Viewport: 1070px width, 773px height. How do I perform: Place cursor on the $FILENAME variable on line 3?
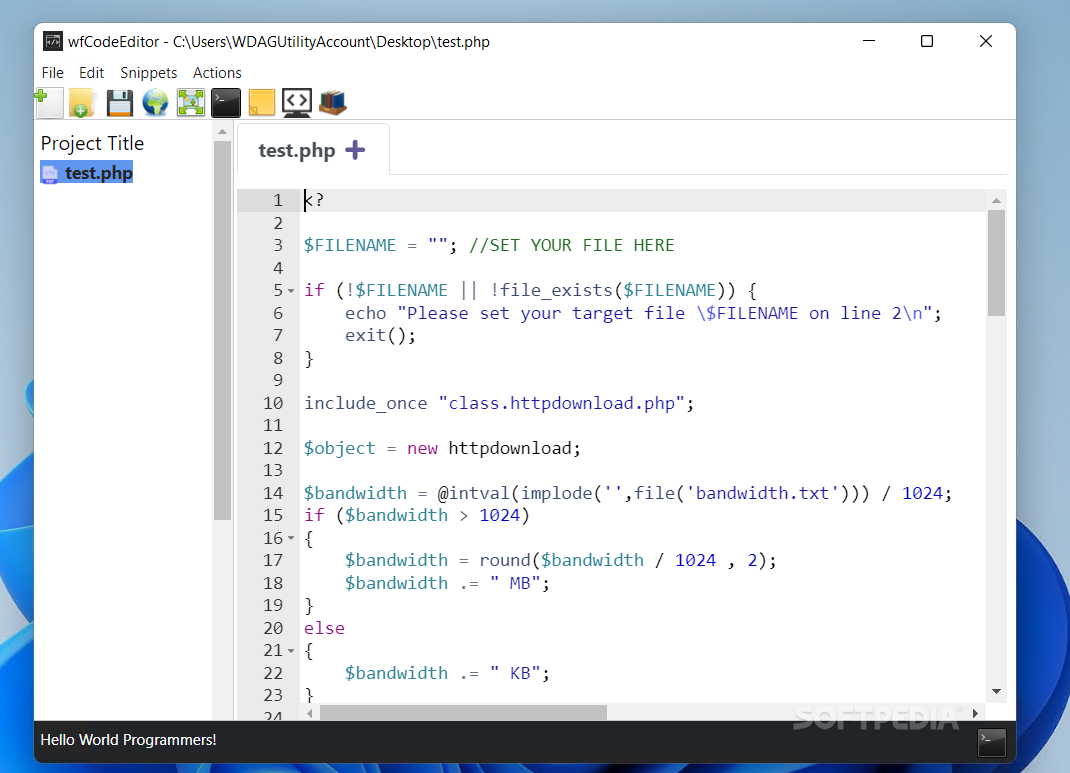(349, 246)
